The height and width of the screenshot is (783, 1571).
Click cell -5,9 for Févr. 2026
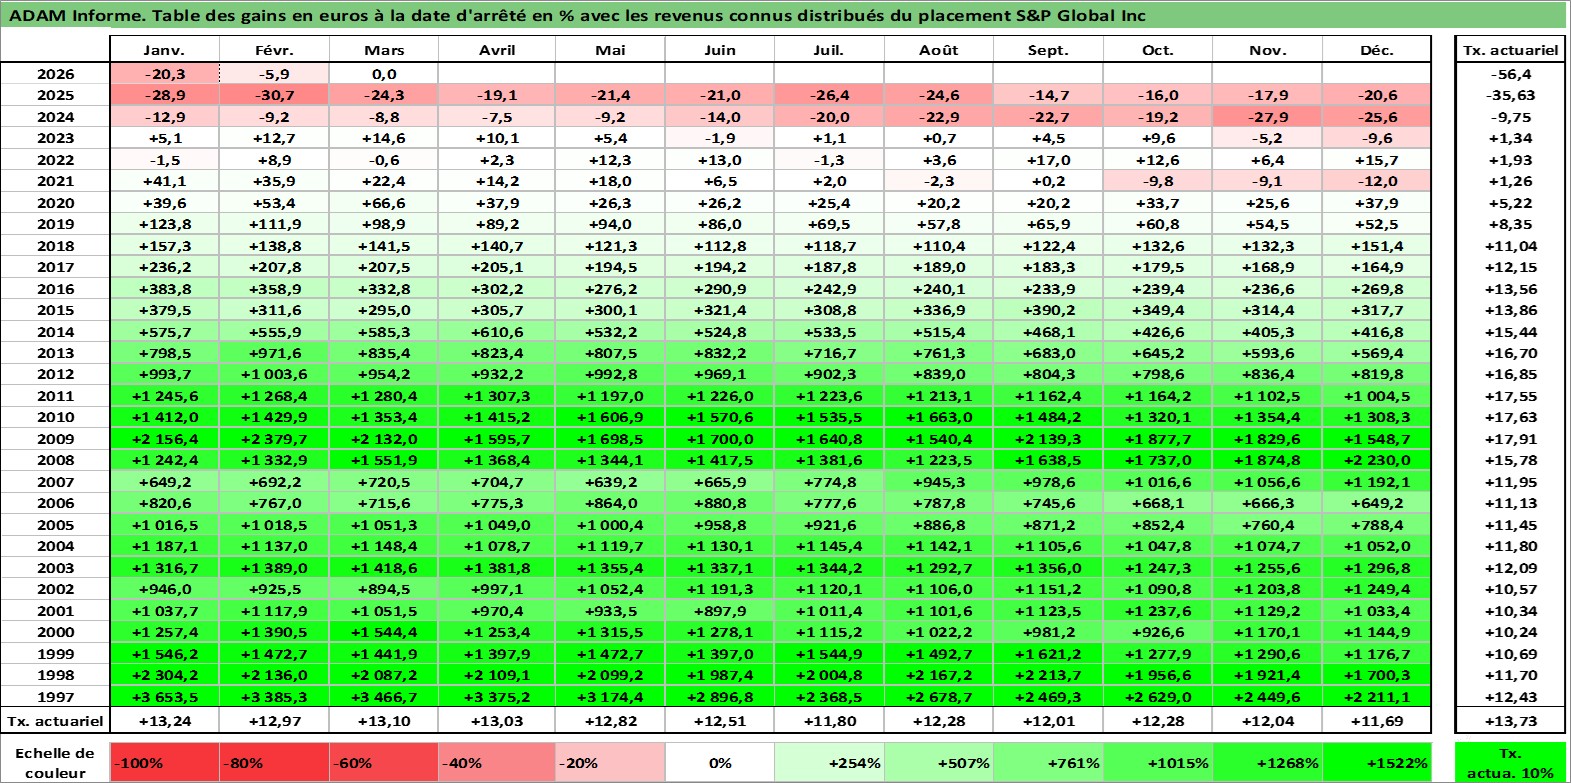[274, 74]
